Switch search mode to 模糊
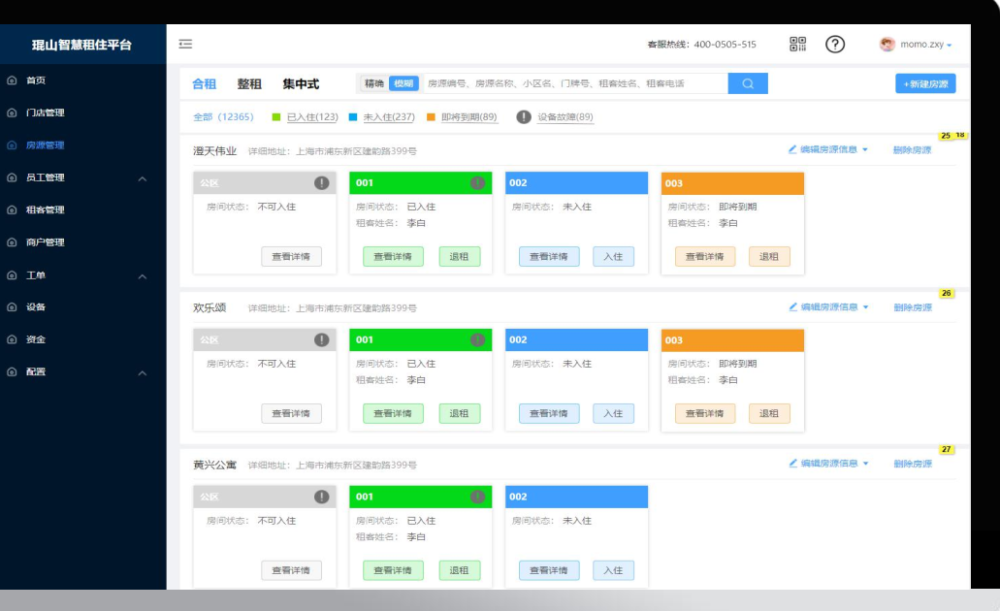The image size is (1000, 611). point(402,84)
